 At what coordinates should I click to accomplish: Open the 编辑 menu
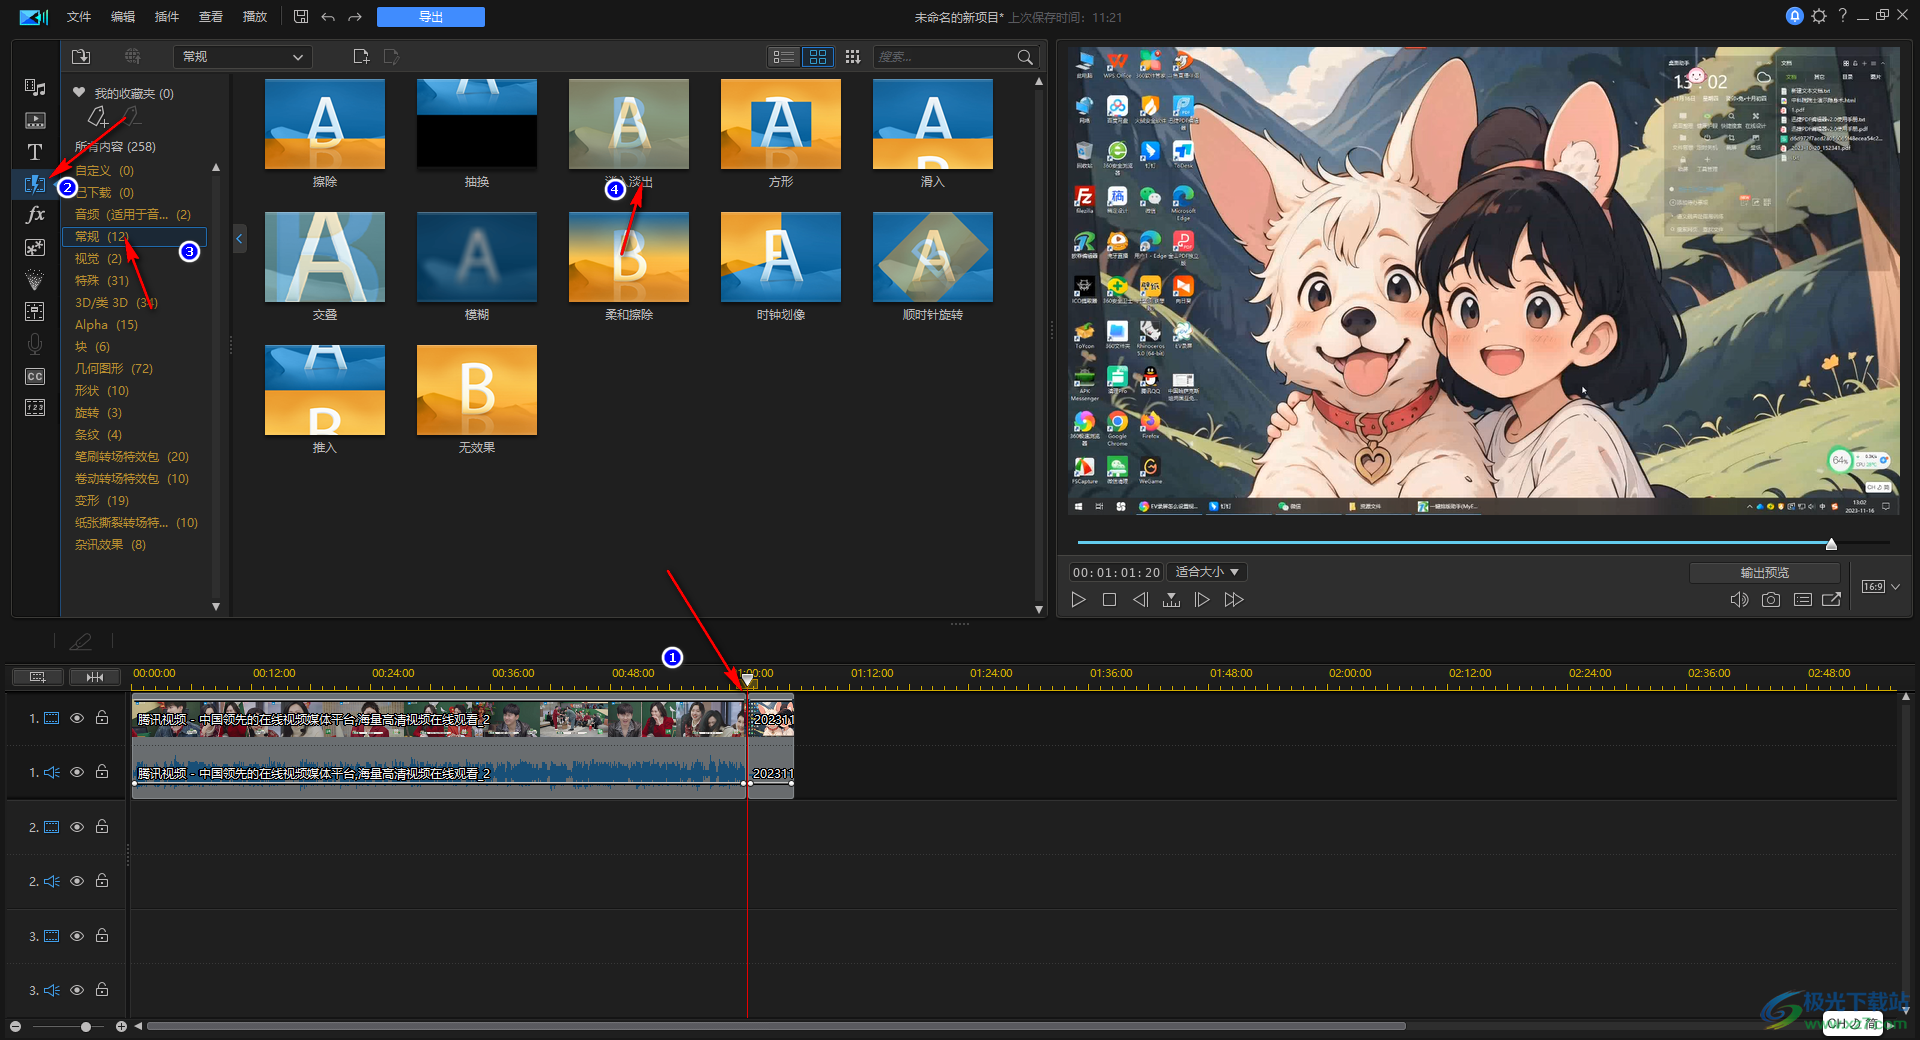pyautogui.click(x=123, y=17)
